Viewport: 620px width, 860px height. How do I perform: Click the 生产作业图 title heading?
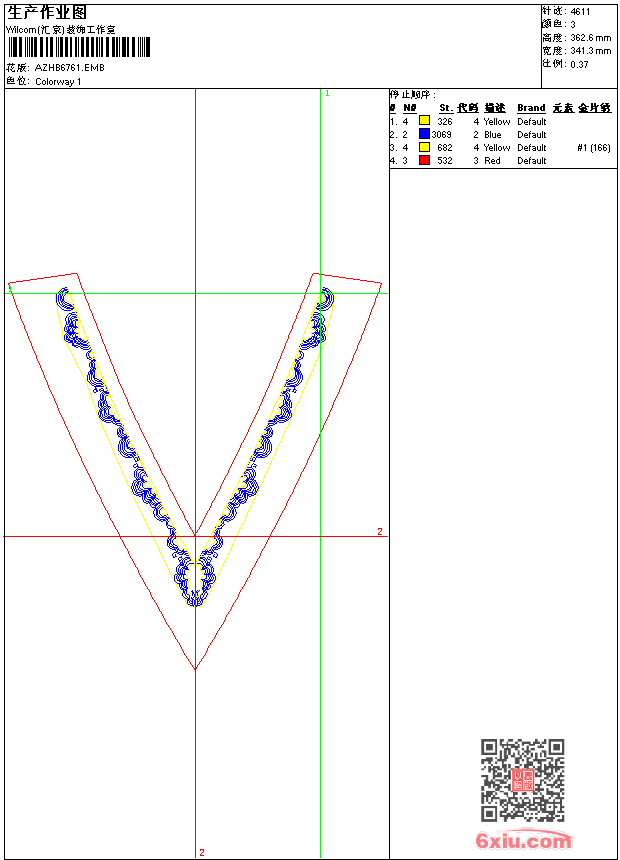[47, 12]
